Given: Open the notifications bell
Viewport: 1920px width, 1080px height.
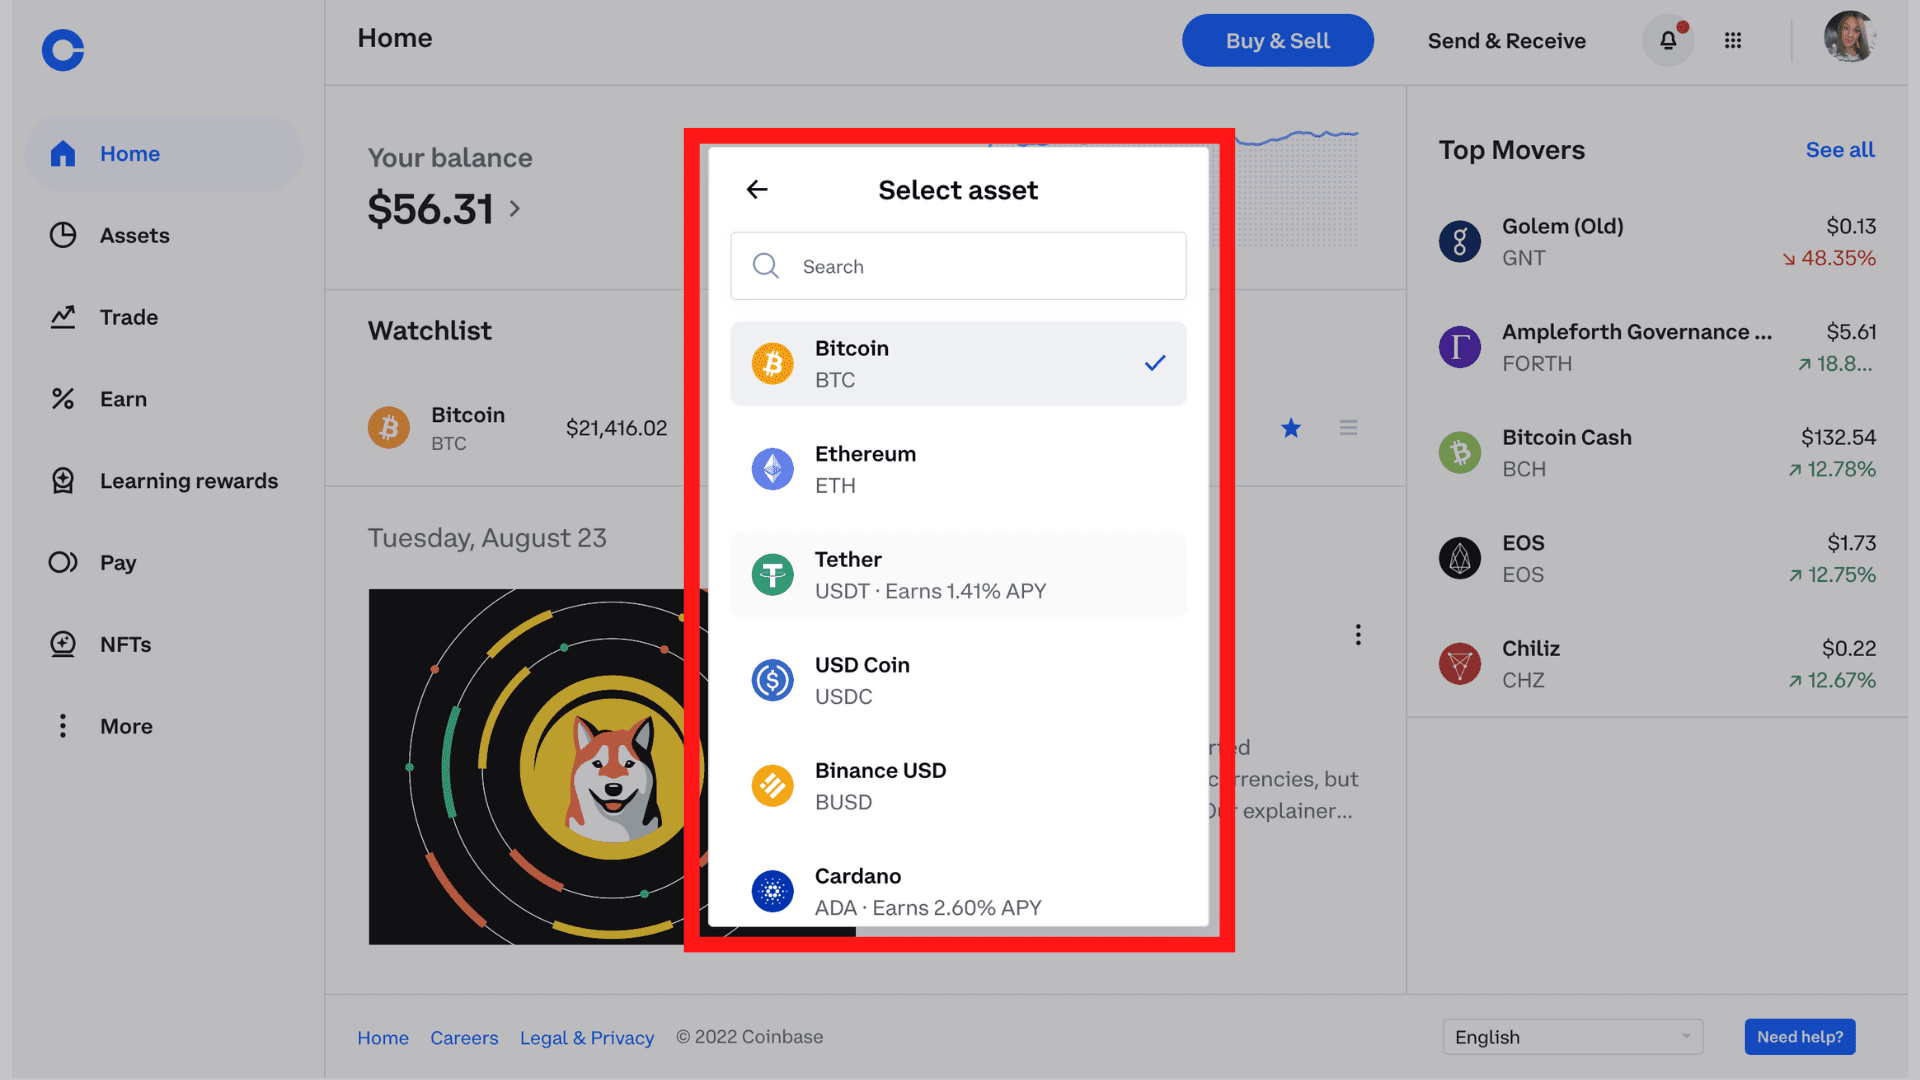Looking at the screenshot, I should (1668, 41).
